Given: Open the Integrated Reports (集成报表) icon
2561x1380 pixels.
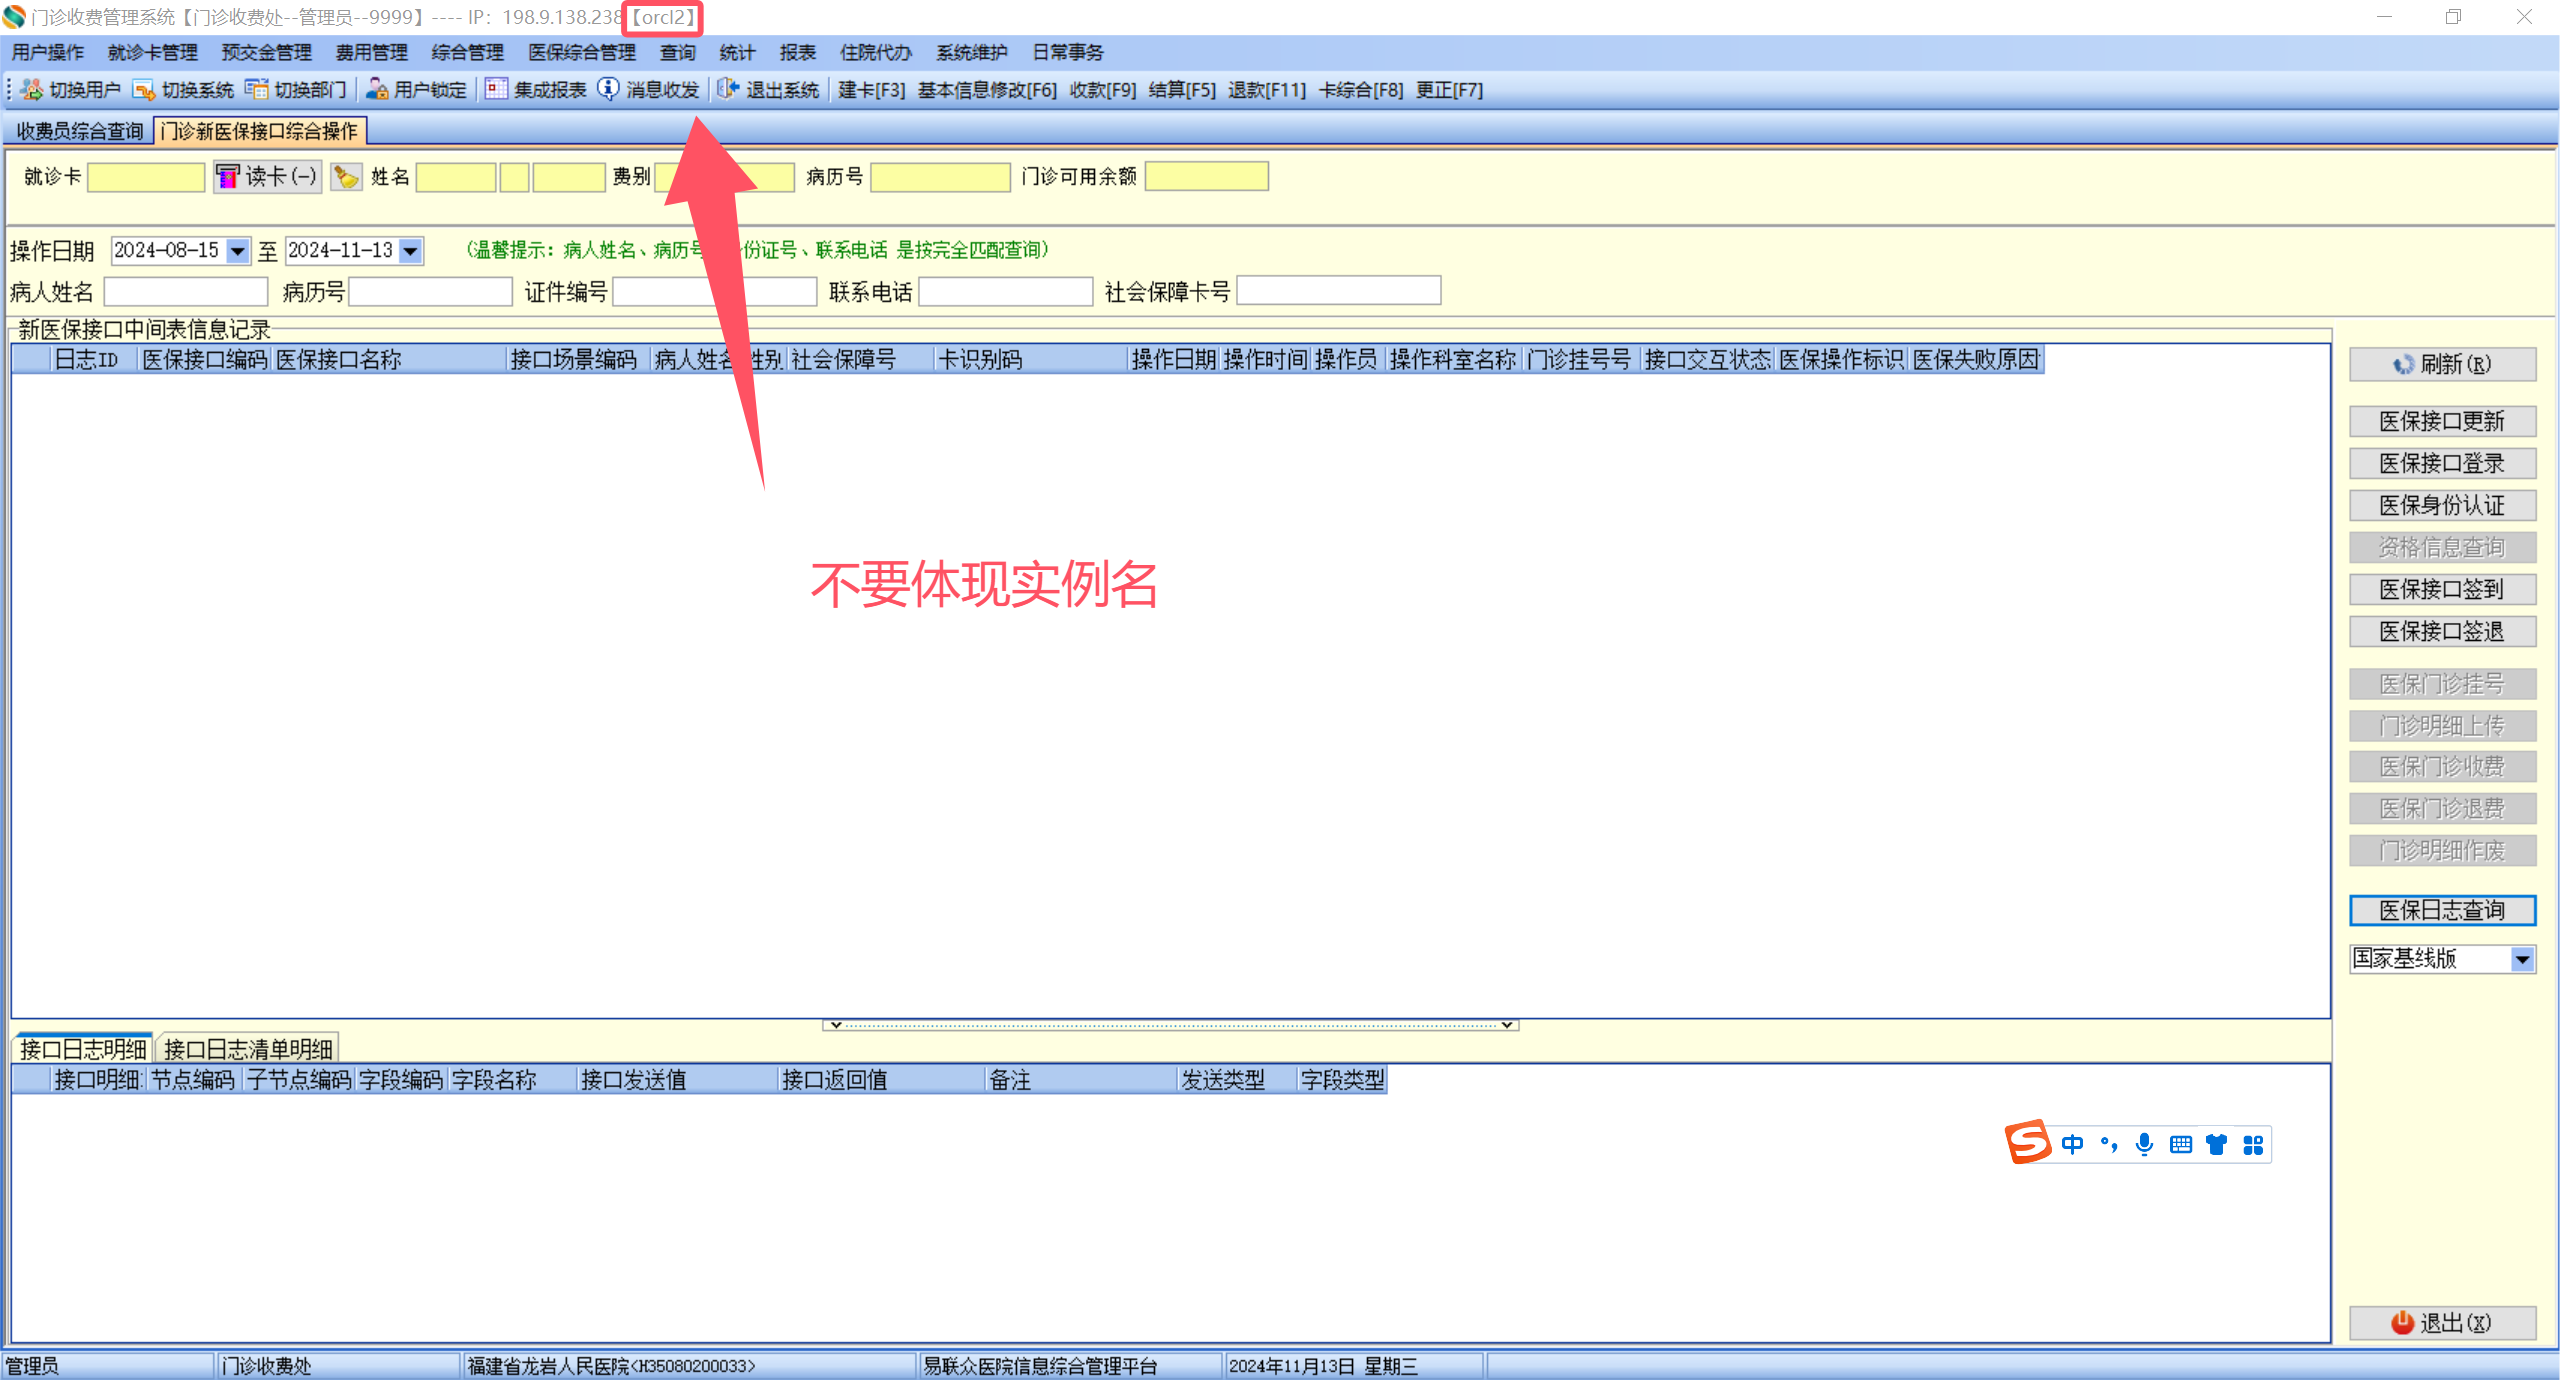Looking at the screenshot, I should click(496, 90).
